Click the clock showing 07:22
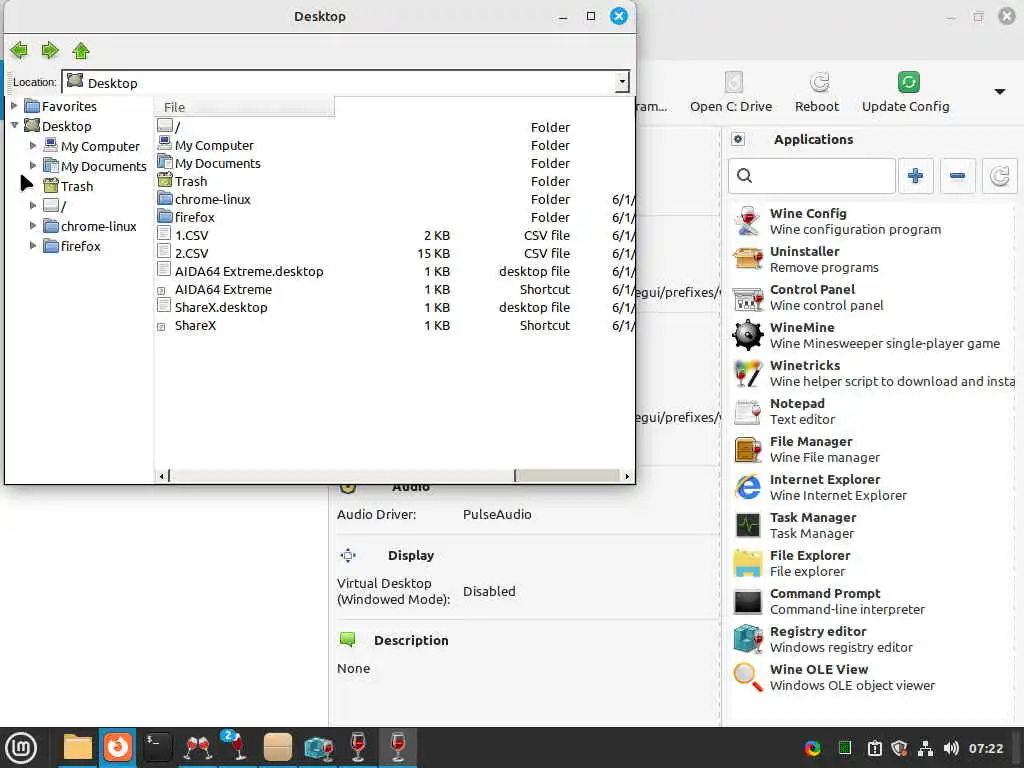The height and width of the screenshot is (768, 1024). tap(985, 748)
